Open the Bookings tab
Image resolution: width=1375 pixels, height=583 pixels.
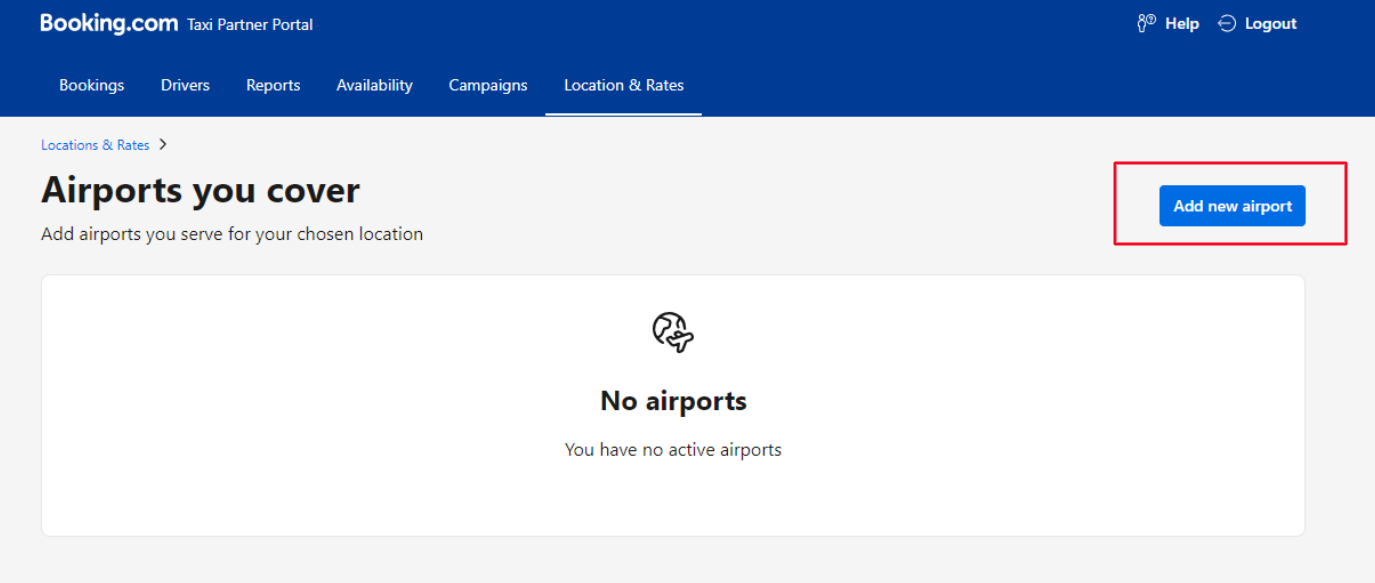[92, 85]
